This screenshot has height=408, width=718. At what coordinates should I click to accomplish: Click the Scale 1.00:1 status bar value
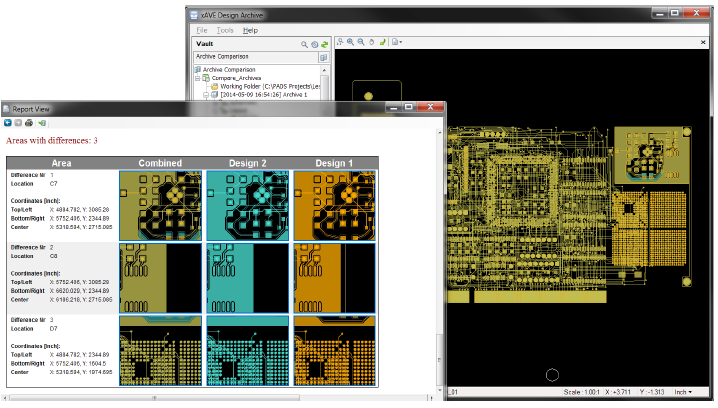click(x=581, y=392)
